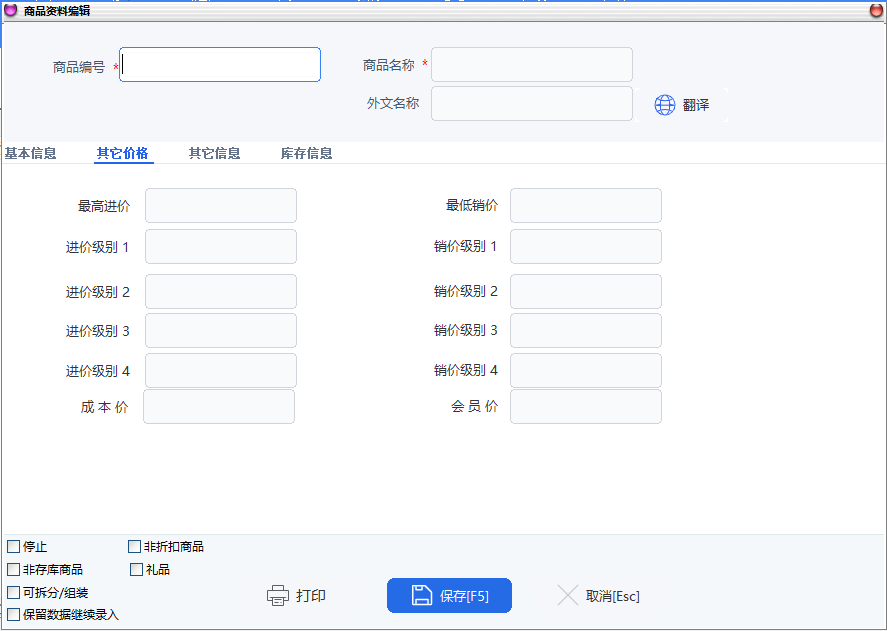
Task: Toggle the 非折扣商品 checkbox
Action: point(135,547)
